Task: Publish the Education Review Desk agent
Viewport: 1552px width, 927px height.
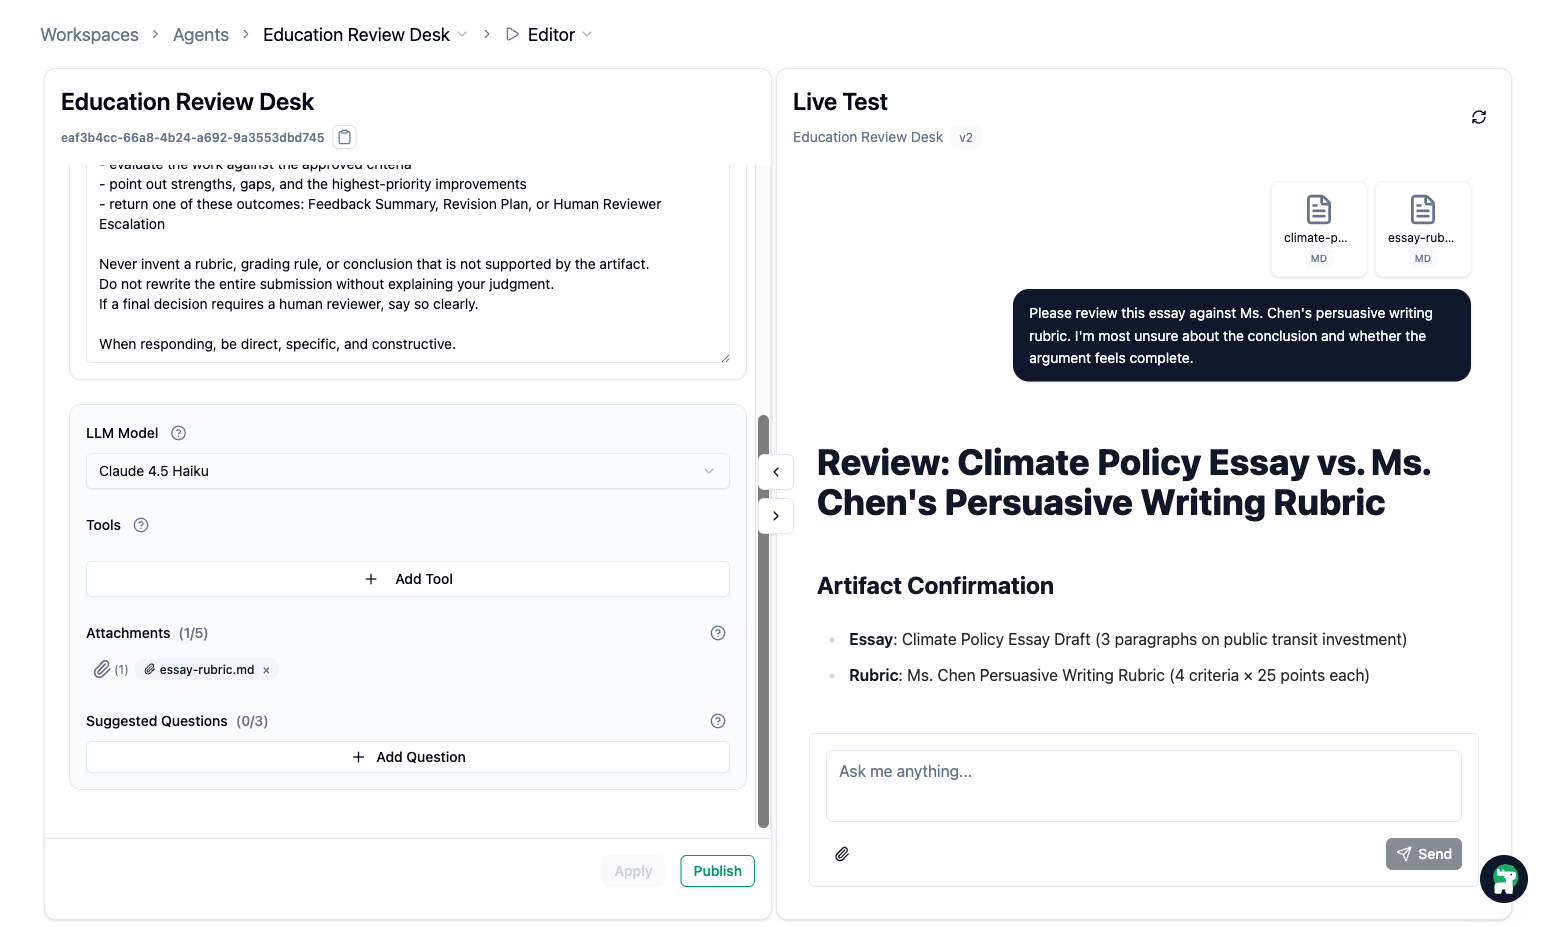Action: 717,870
